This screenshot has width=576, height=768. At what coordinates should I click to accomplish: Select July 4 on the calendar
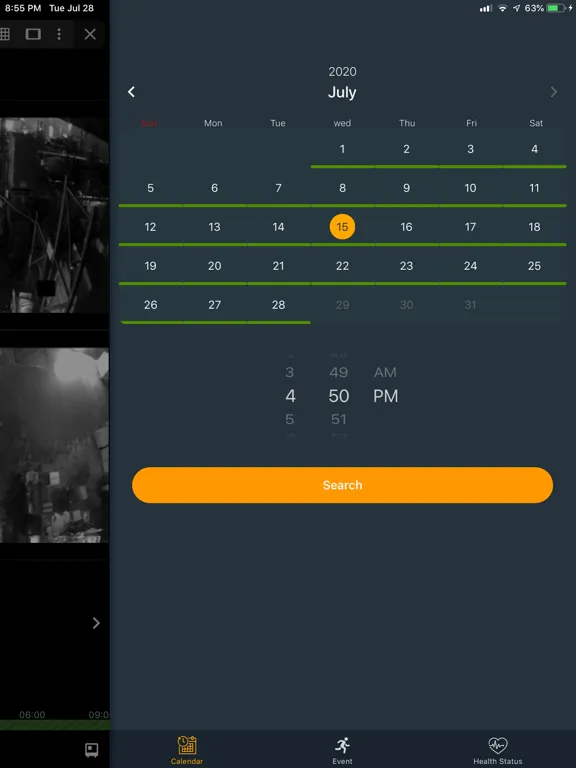(x=534, y=149)
